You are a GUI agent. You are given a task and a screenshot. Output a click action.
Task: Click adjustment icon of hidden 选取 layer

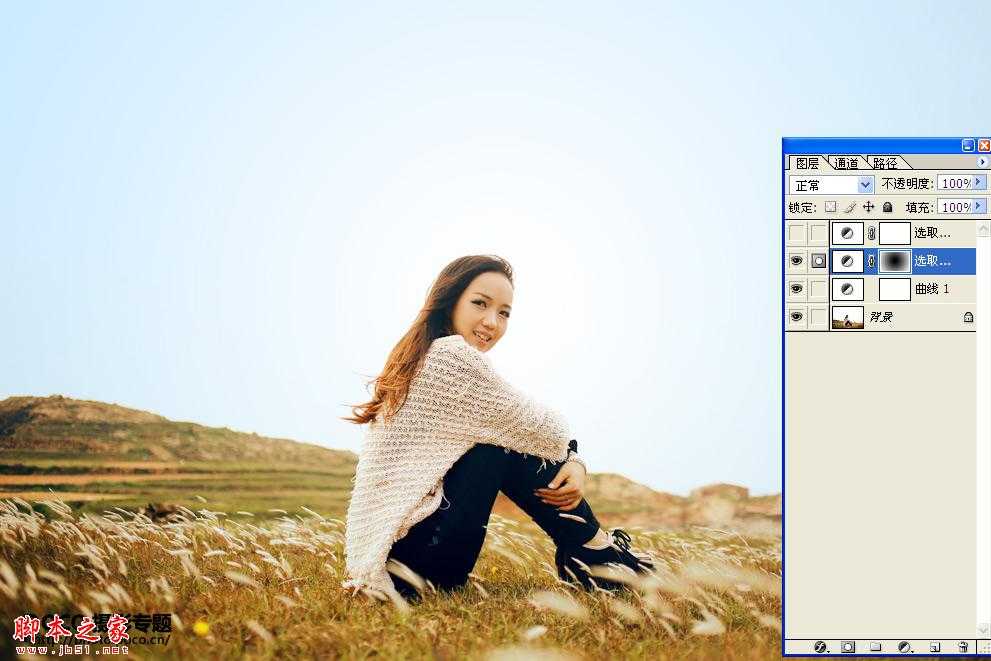[x=847, y=233]
